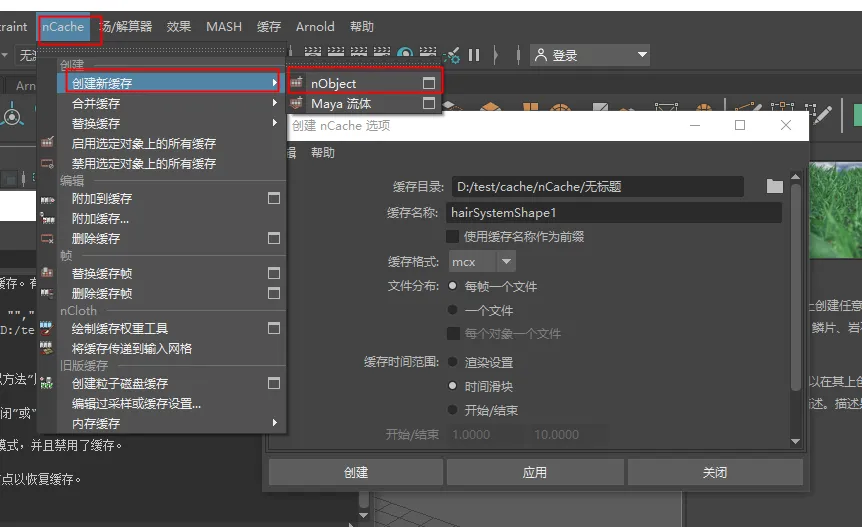Click the 应用 button
Screen dimensions: 862x527
535,473
